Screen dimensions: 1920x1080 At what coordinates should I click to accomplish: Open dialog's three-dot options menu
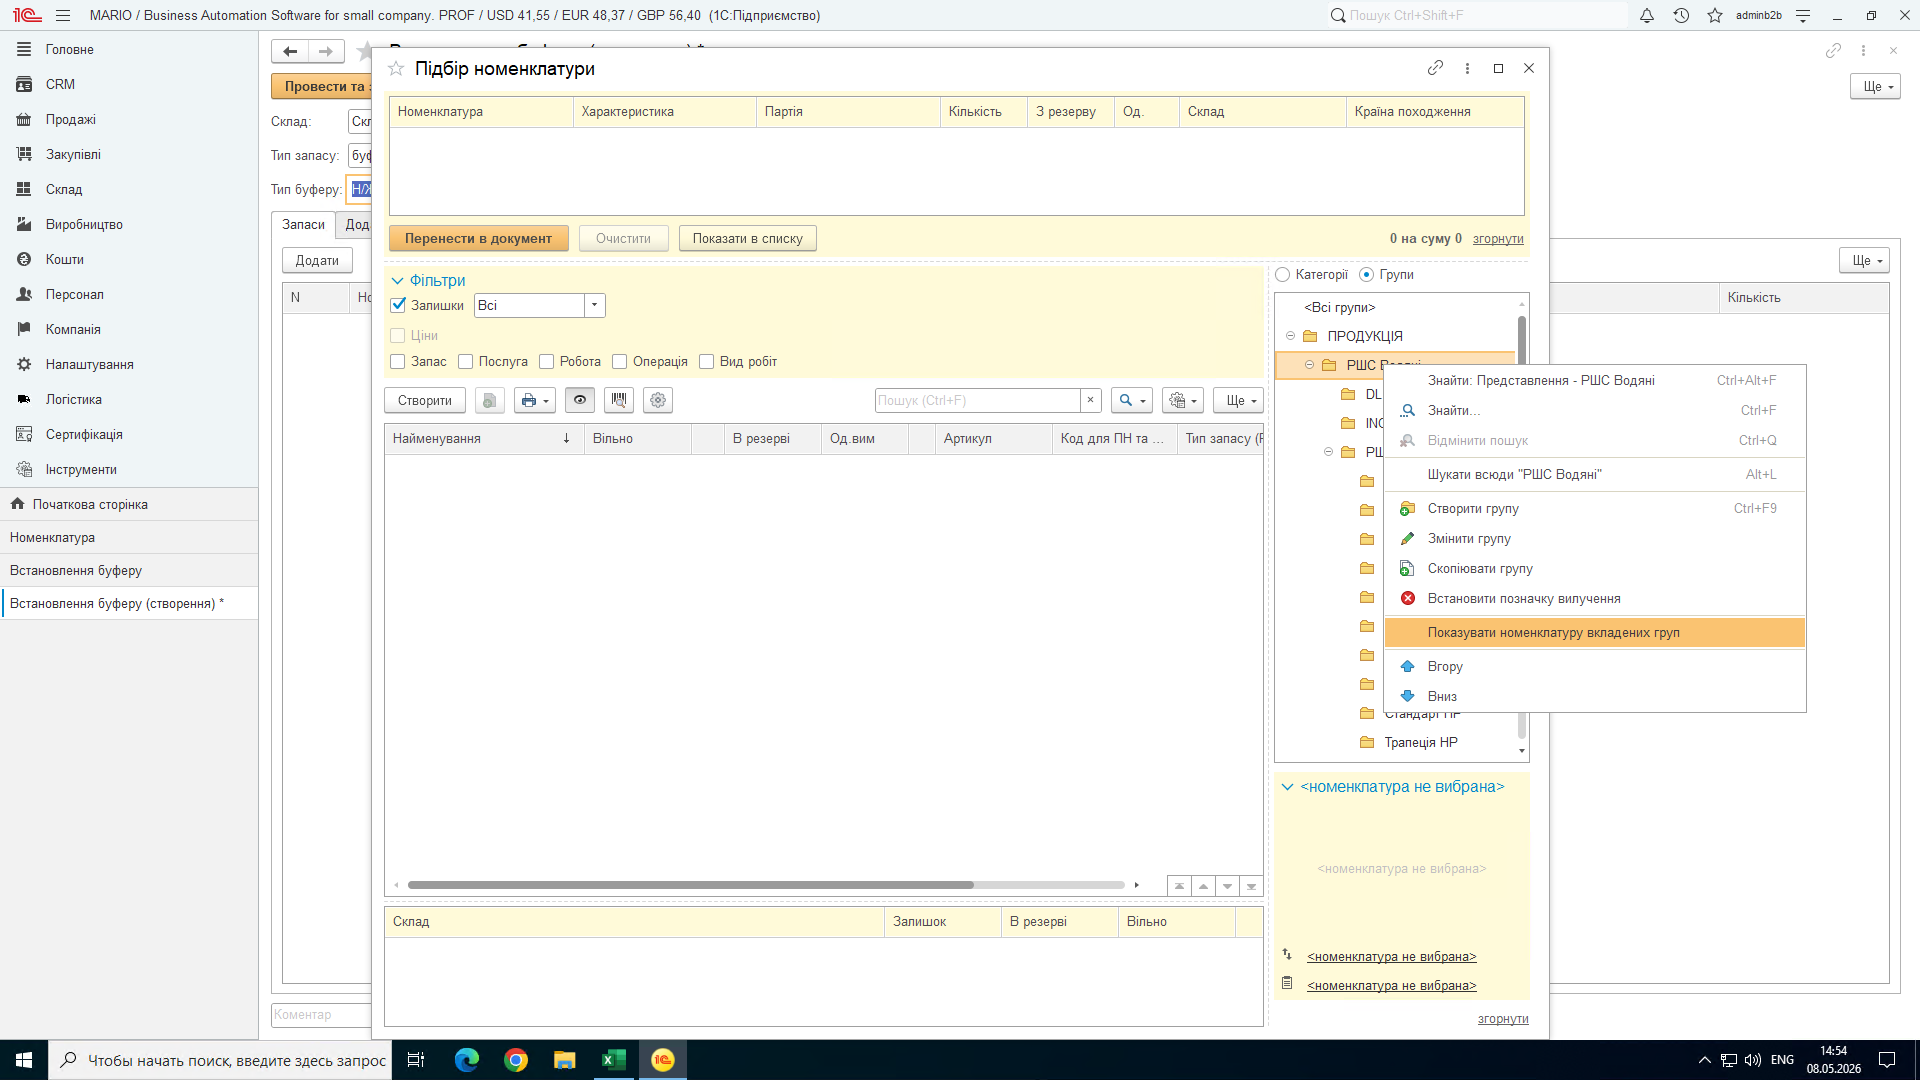[1467, 68]
